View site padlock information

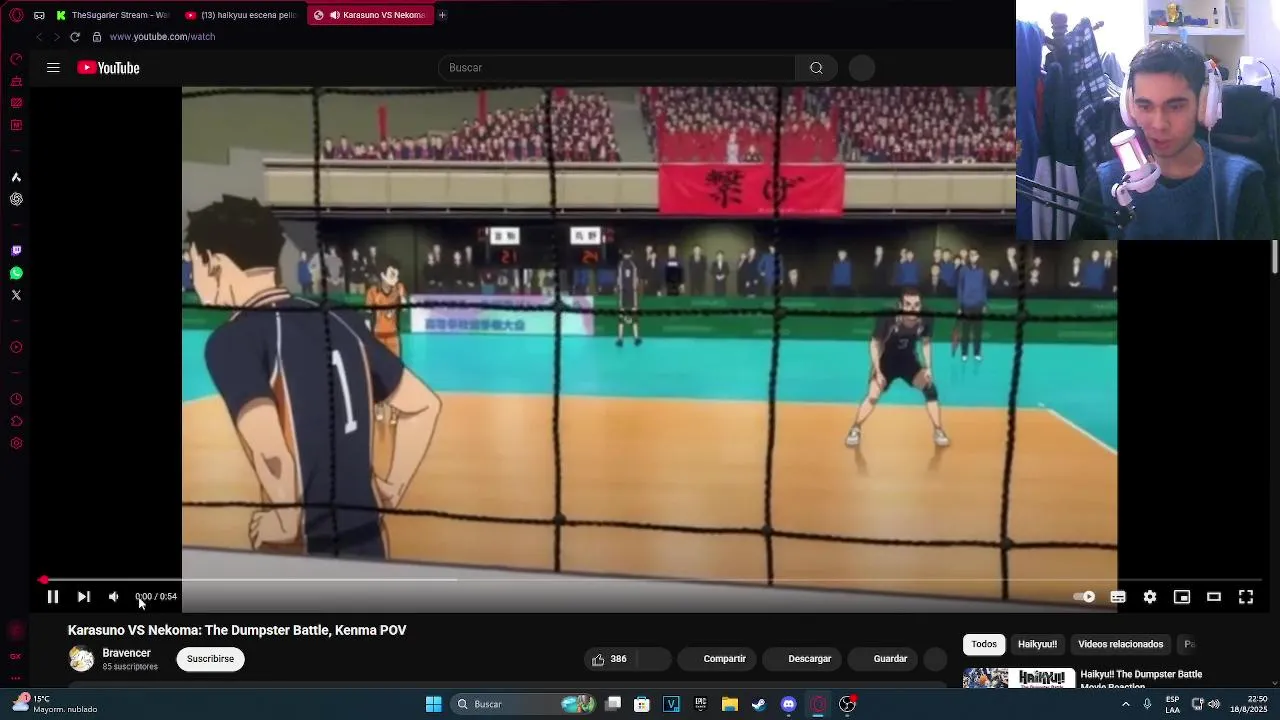click(x=97, y=37)
